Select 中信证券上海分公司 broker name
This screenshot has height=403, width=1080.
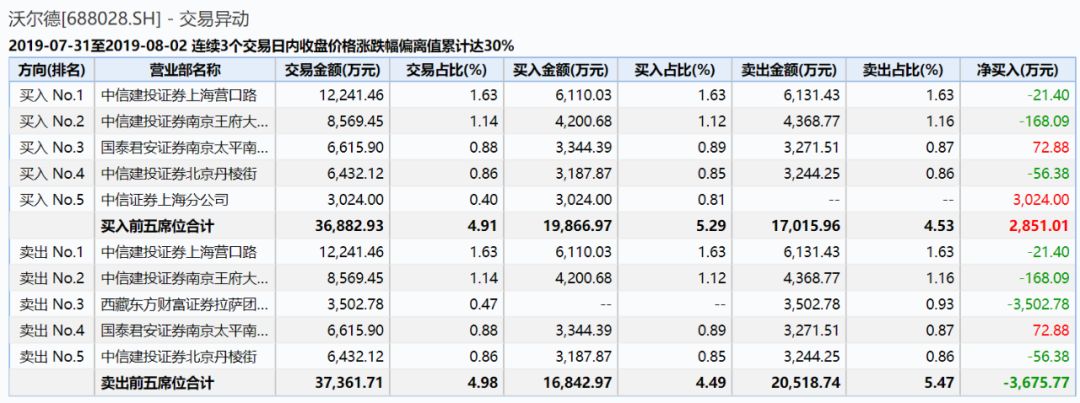(x=165, y=200)
